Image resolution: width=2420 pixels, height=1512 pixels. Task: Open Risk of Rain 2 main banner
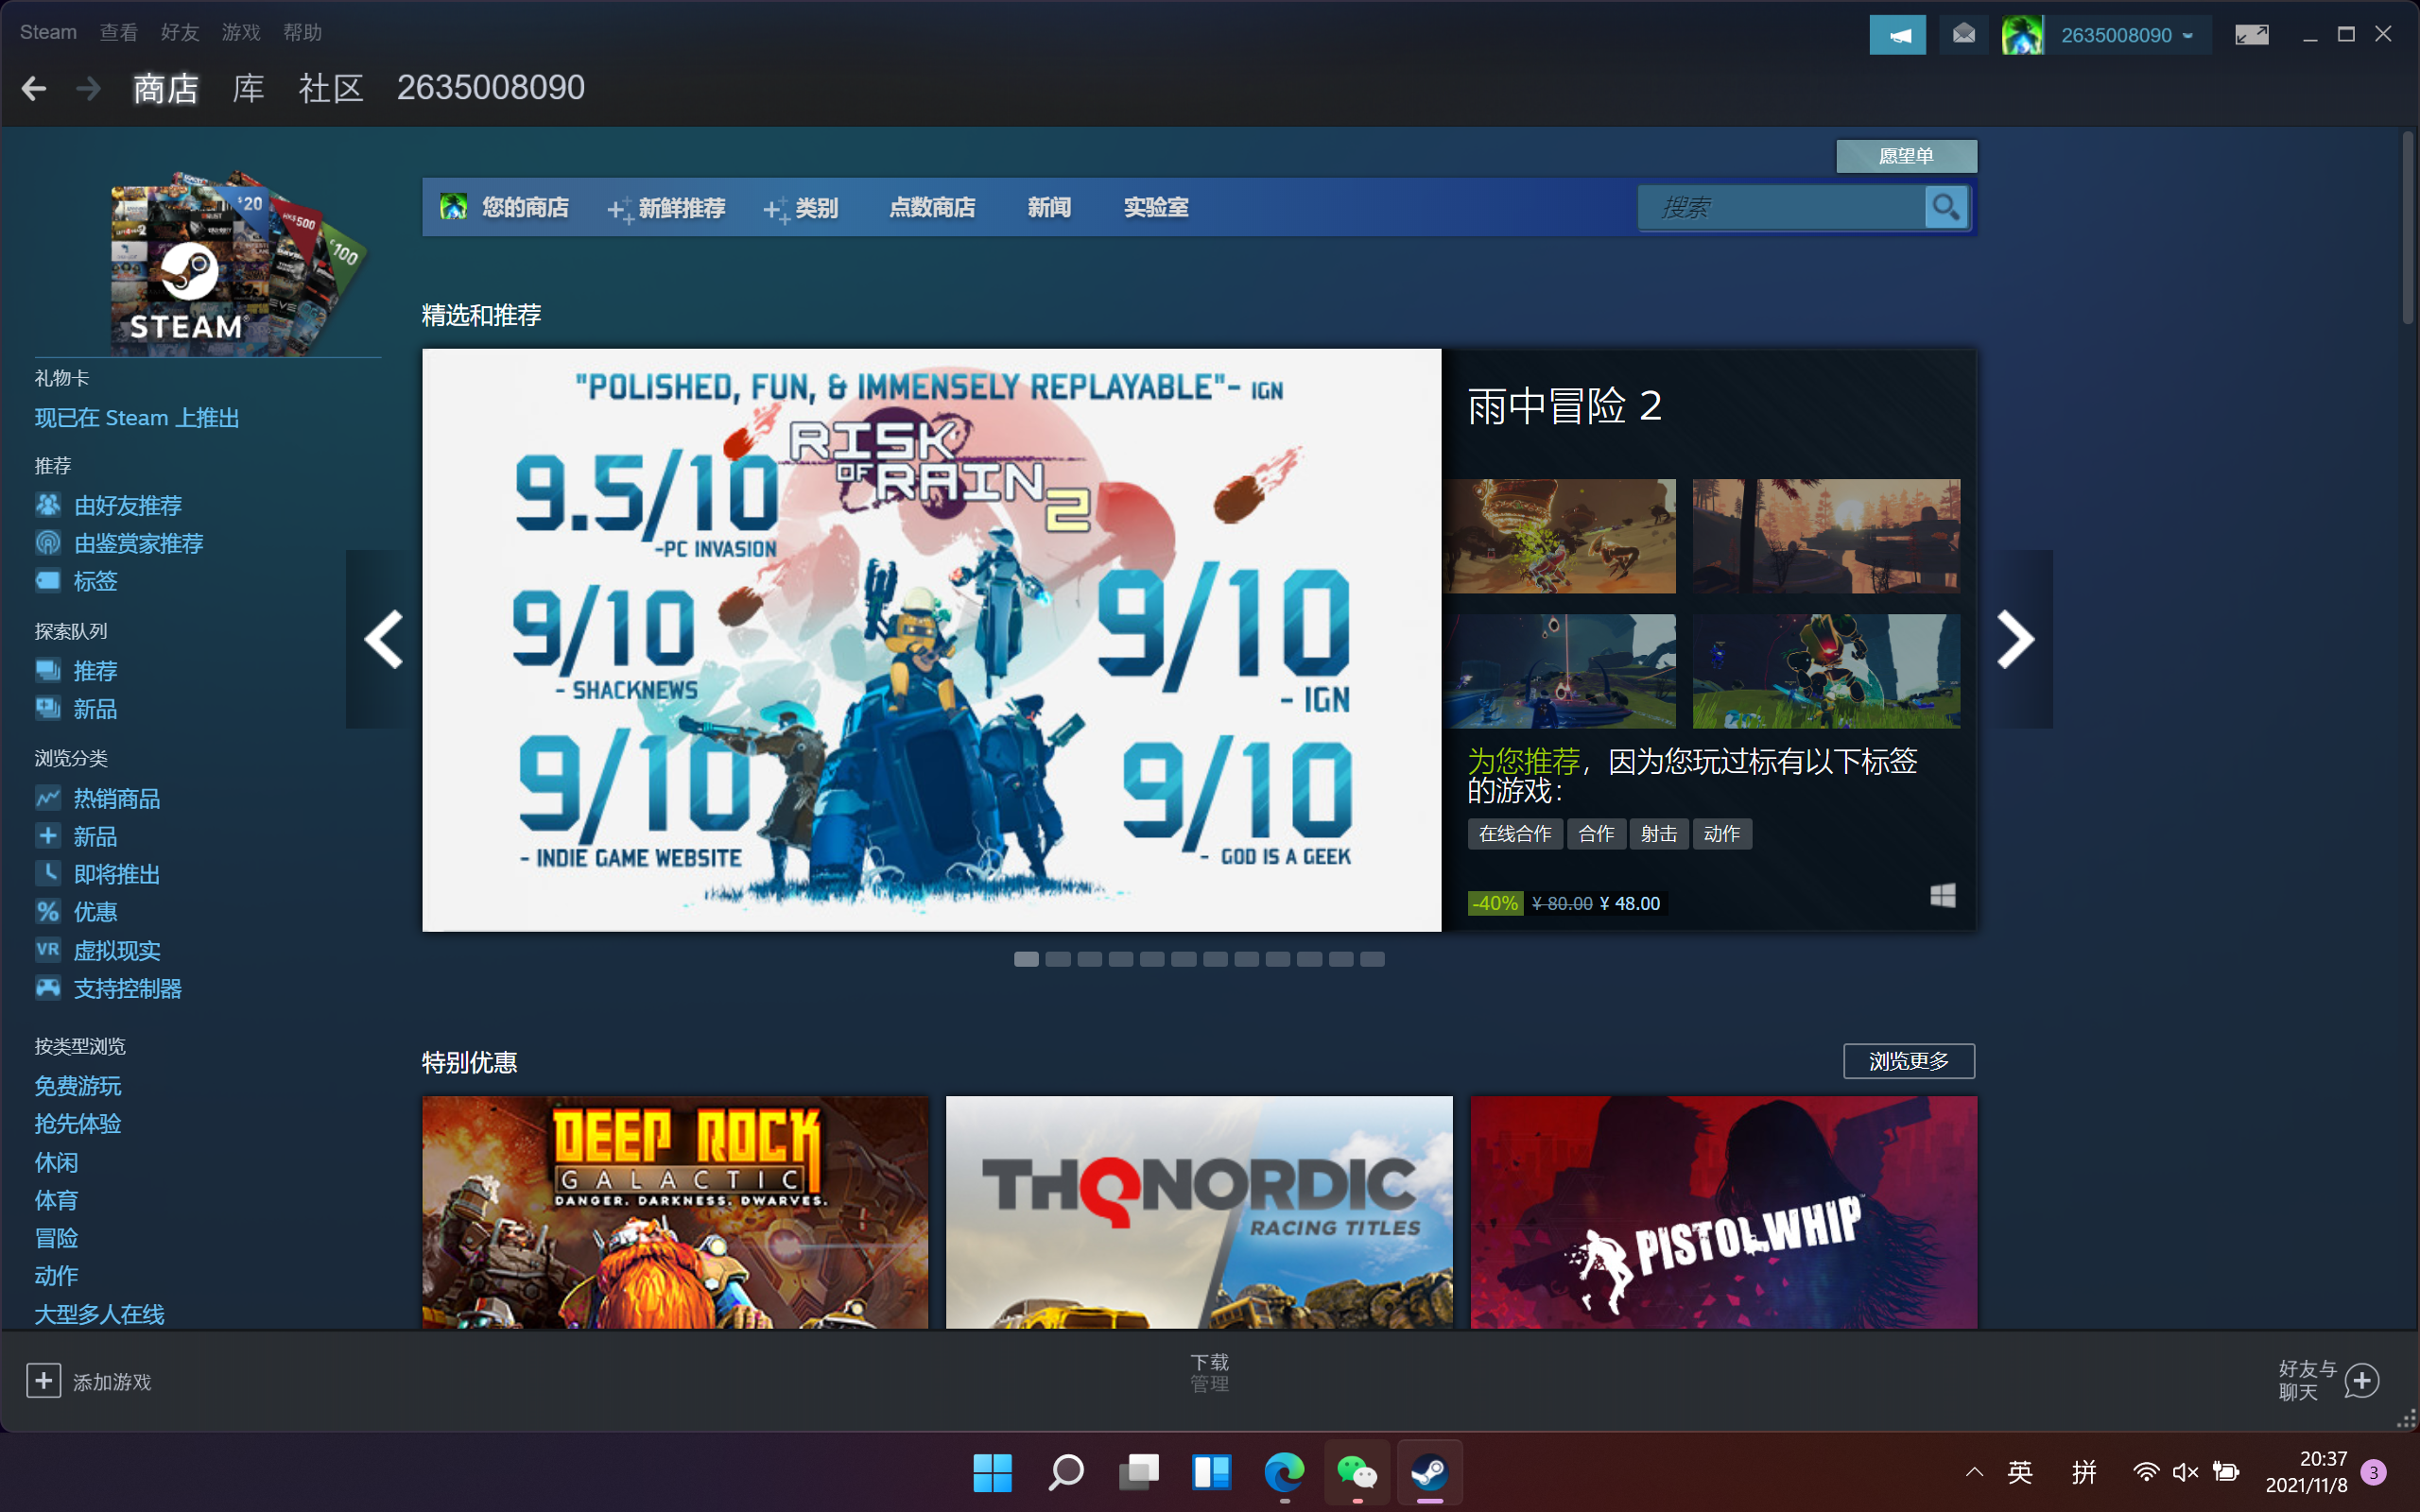[931, 640]
